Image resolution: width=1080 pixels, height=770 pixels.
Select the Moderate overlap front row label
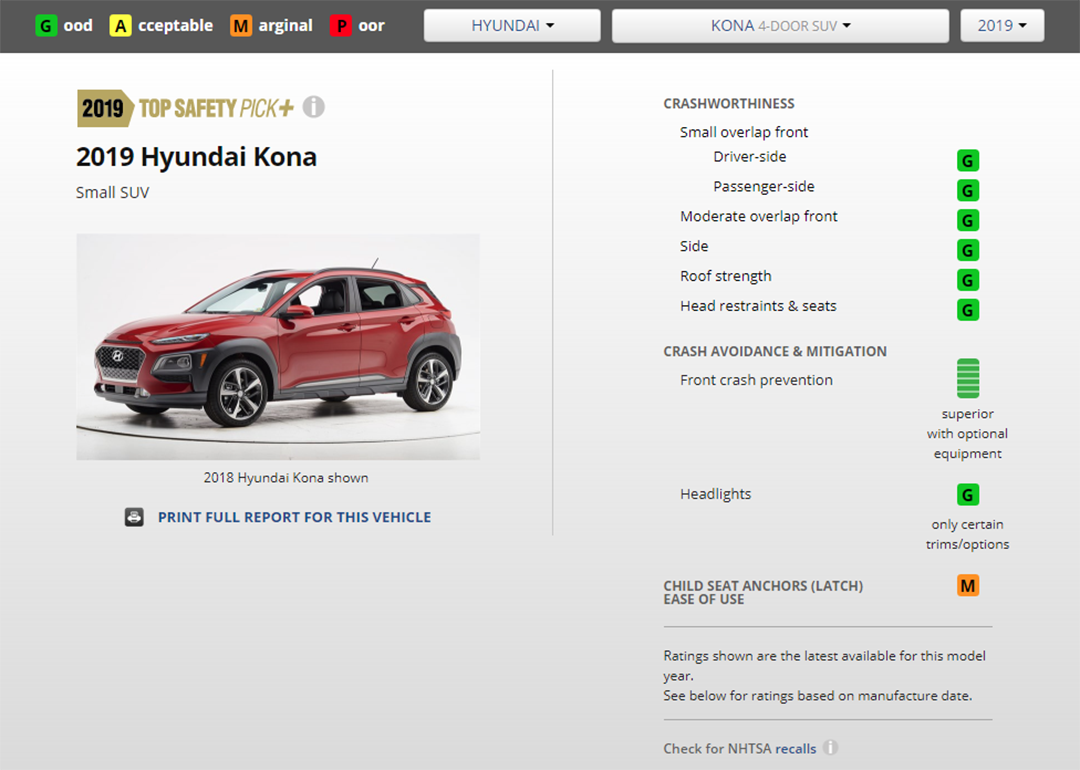click(x=758, y=216)
